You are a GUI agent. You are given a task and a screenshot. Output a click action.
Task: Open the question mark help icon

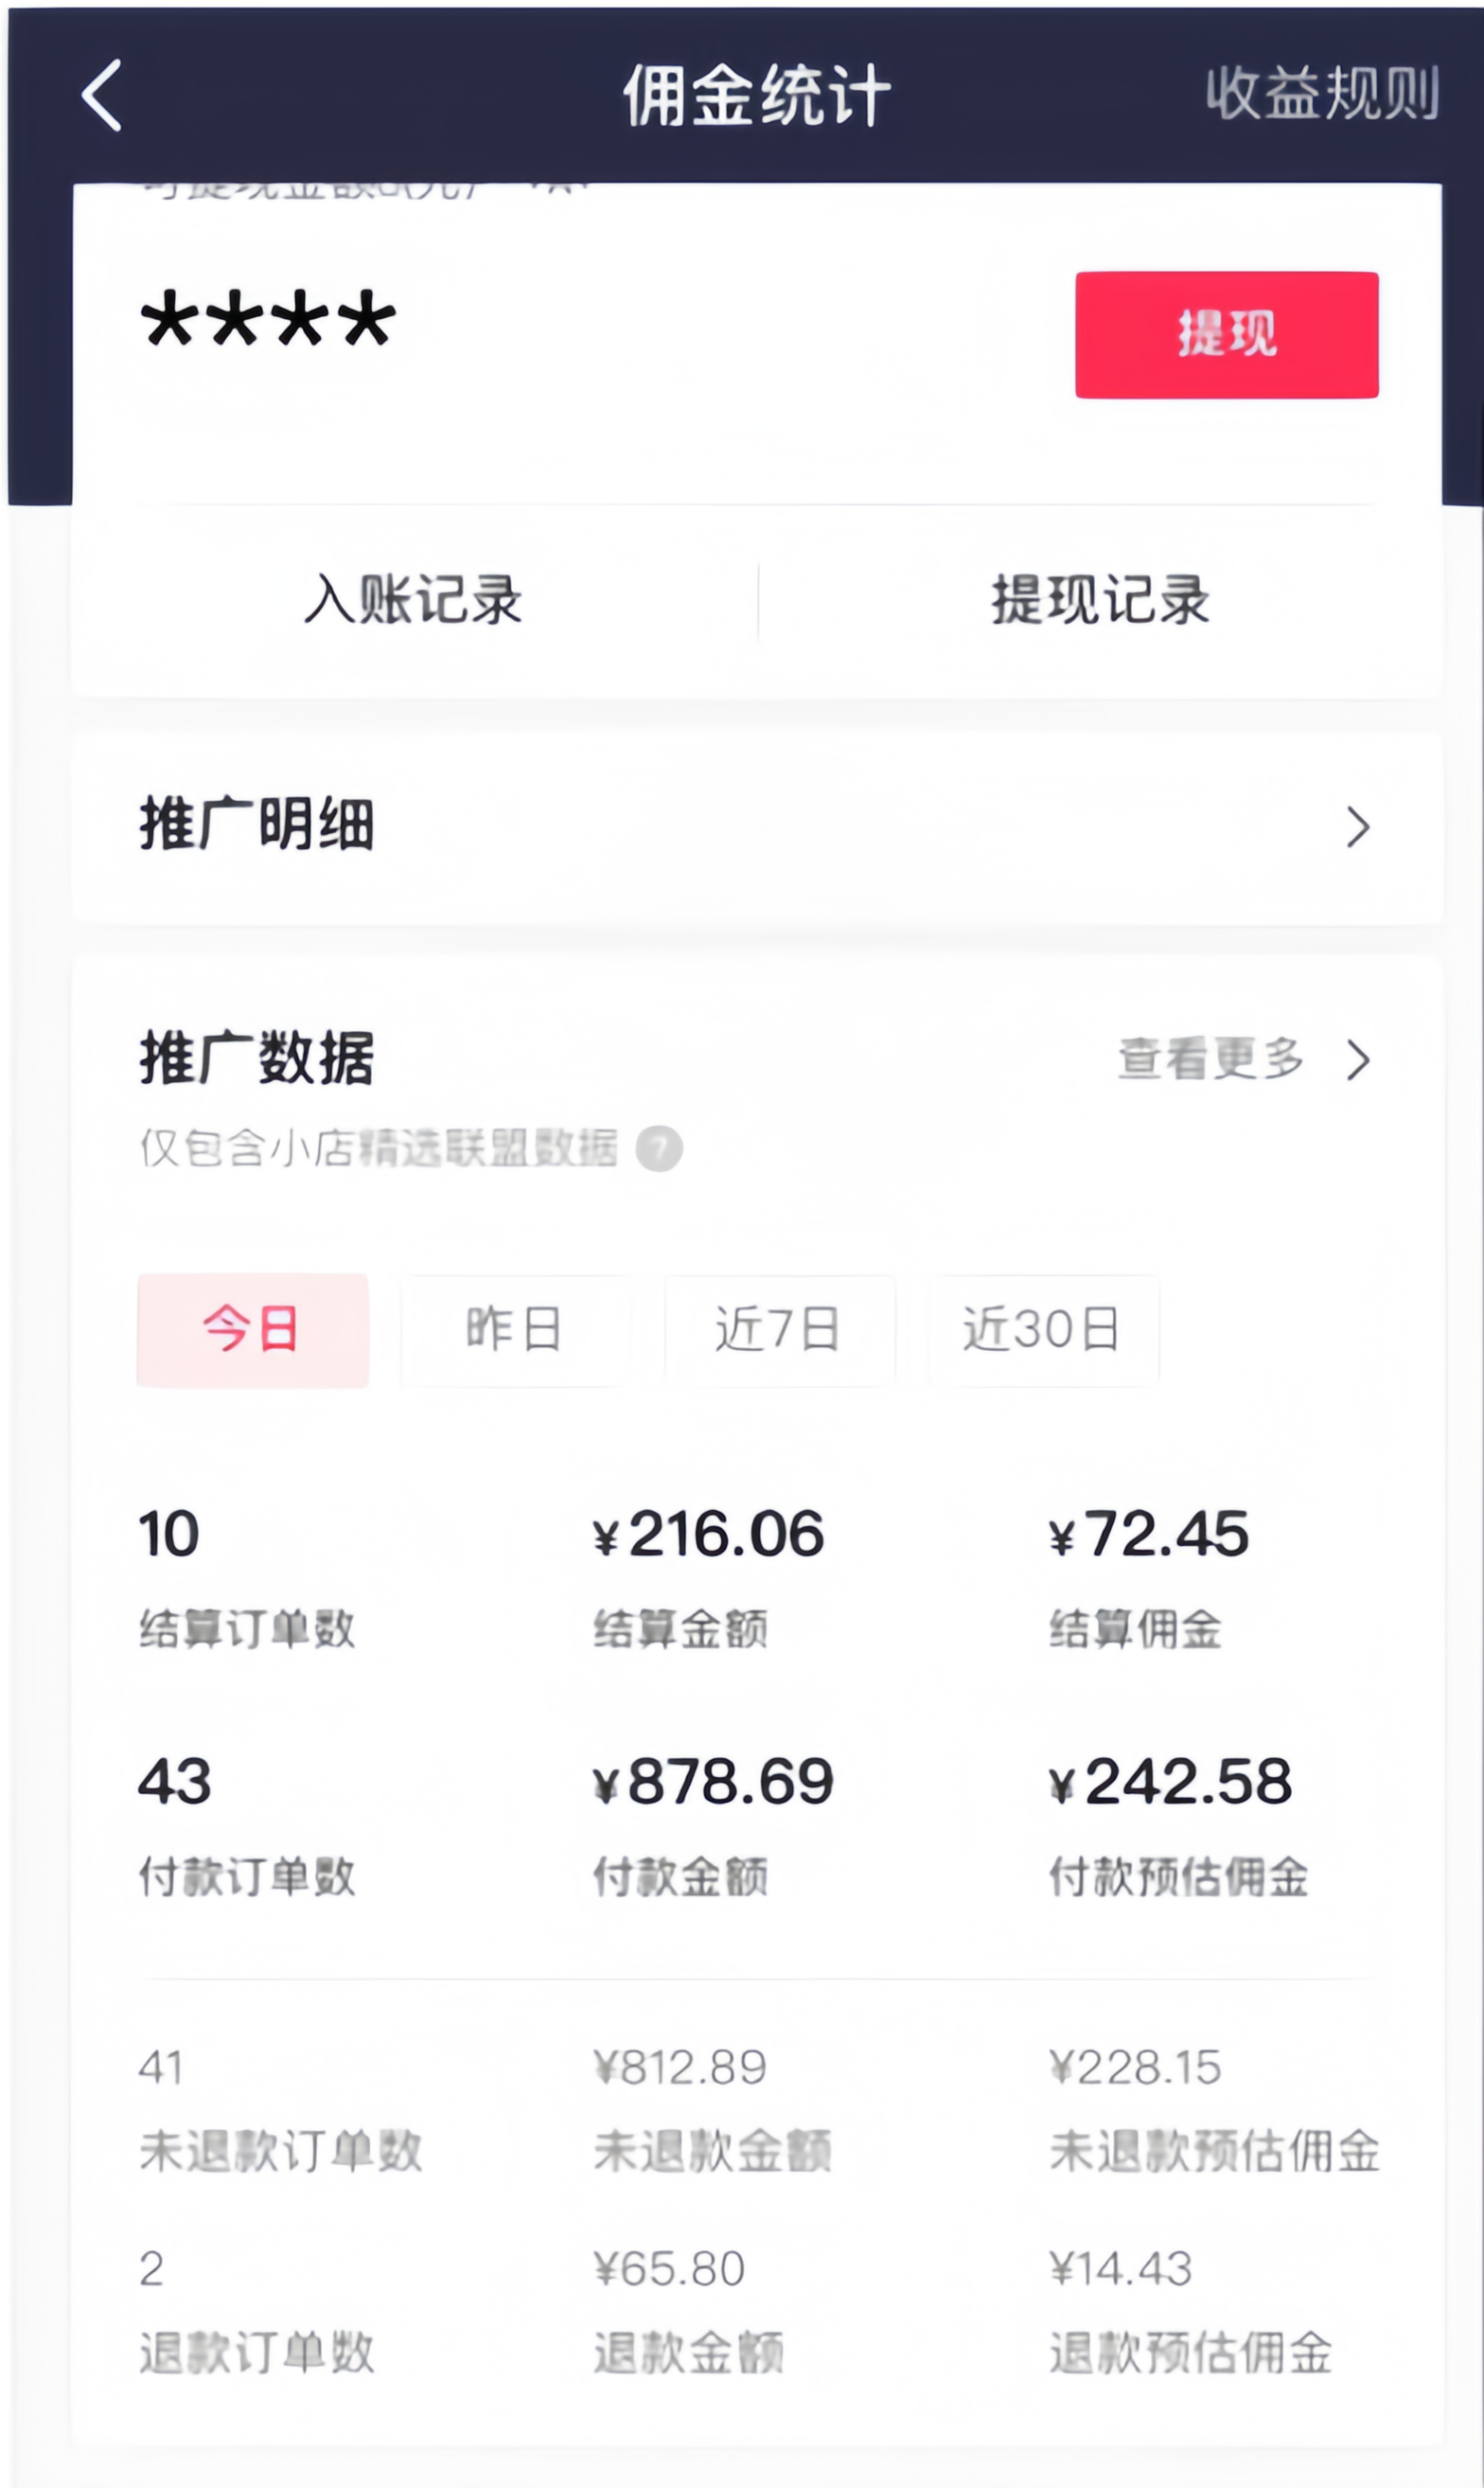659,1148
